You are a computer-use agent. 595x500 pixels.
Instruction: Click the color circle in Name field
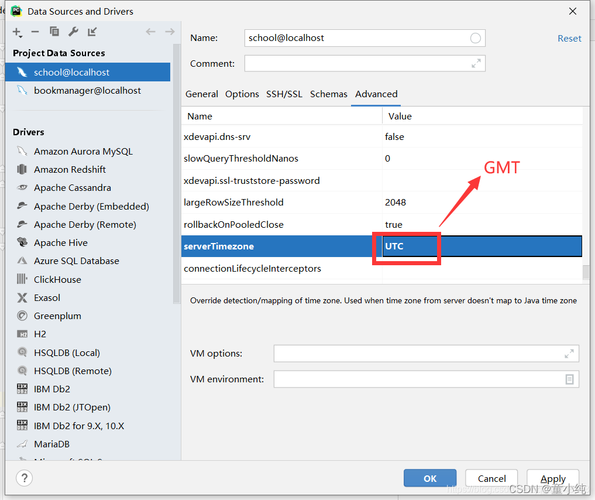tap(475, 38)
